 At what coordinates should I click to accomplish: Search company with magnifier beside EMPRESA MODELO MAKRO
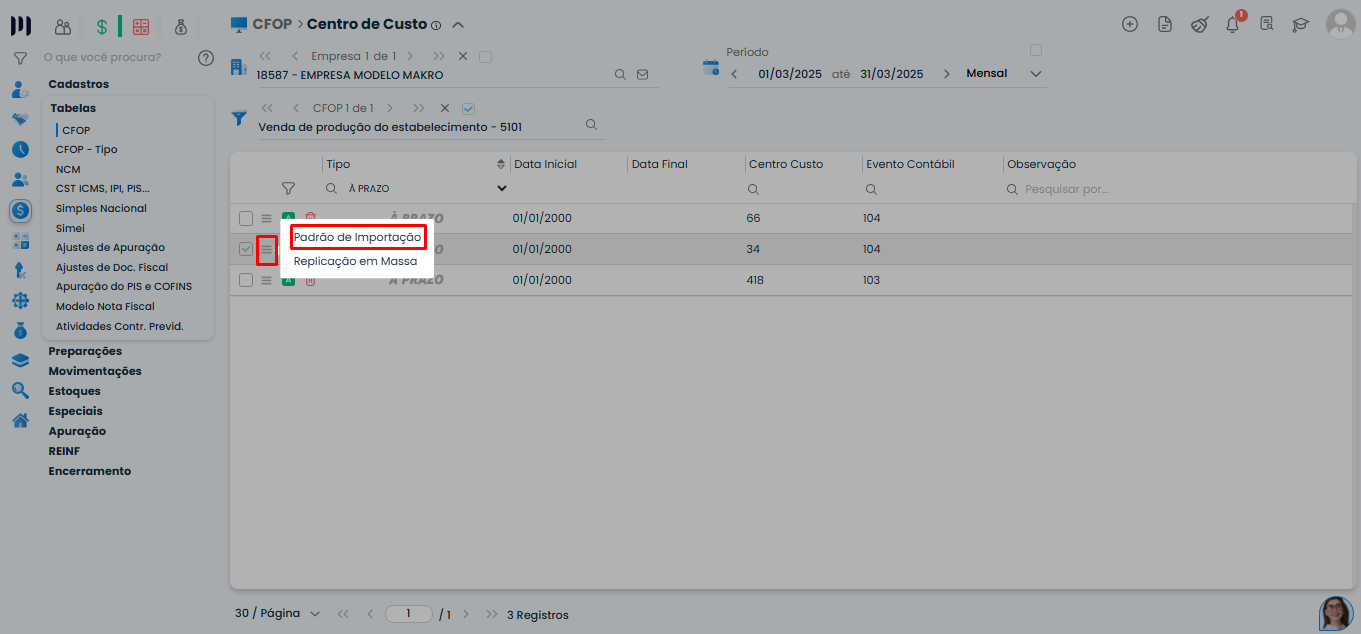pos(620,75)
